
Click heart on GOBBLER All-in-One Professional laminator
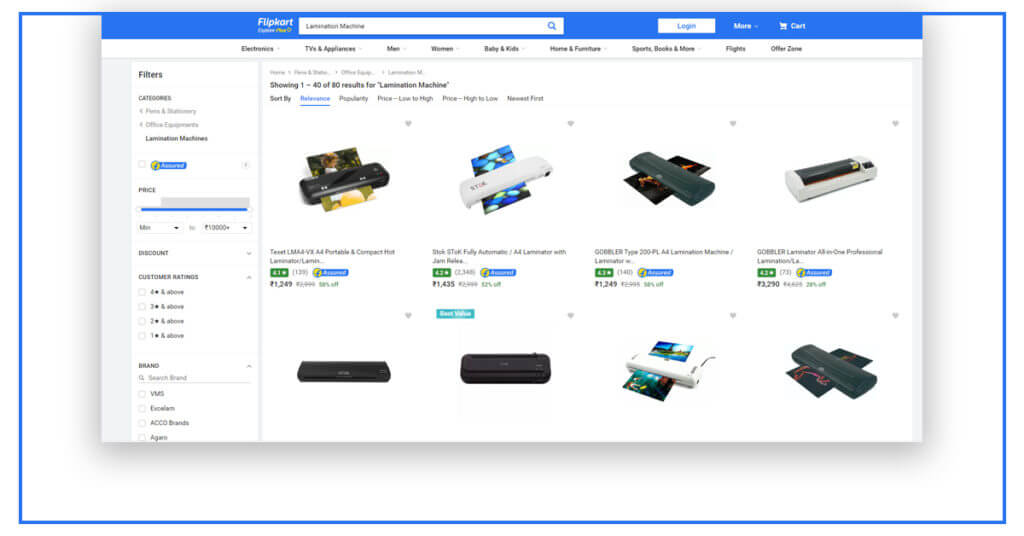pos(895,123)
